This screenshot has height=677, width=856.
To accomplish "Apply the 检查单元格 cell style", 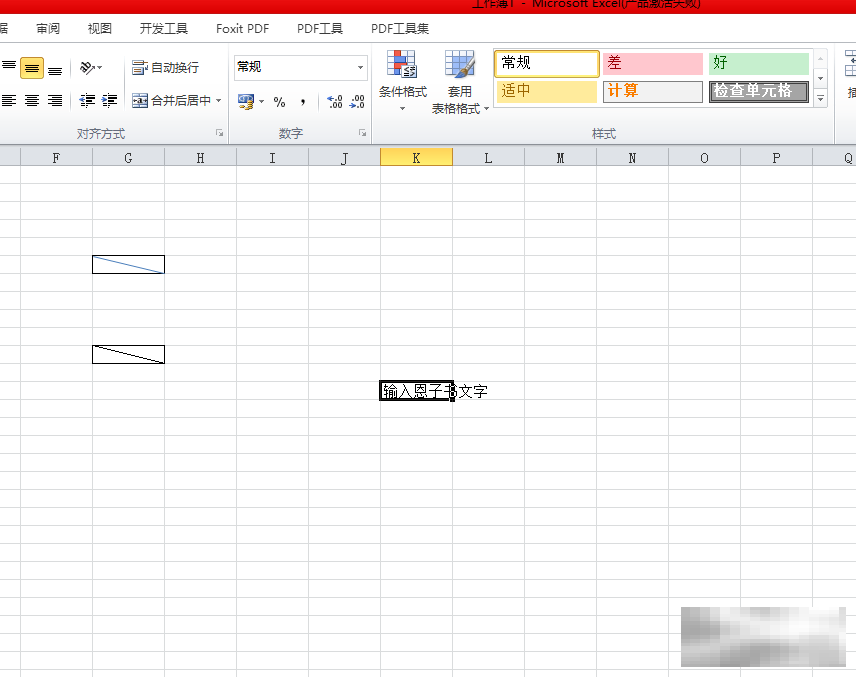I will coord(758,91).
